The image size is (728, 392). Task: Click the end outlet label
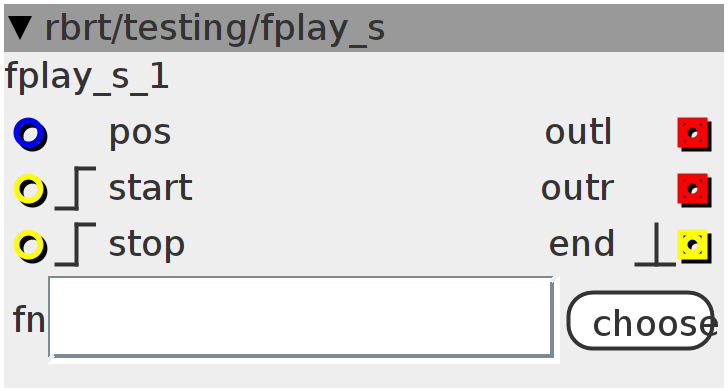[x=582, y=244]
